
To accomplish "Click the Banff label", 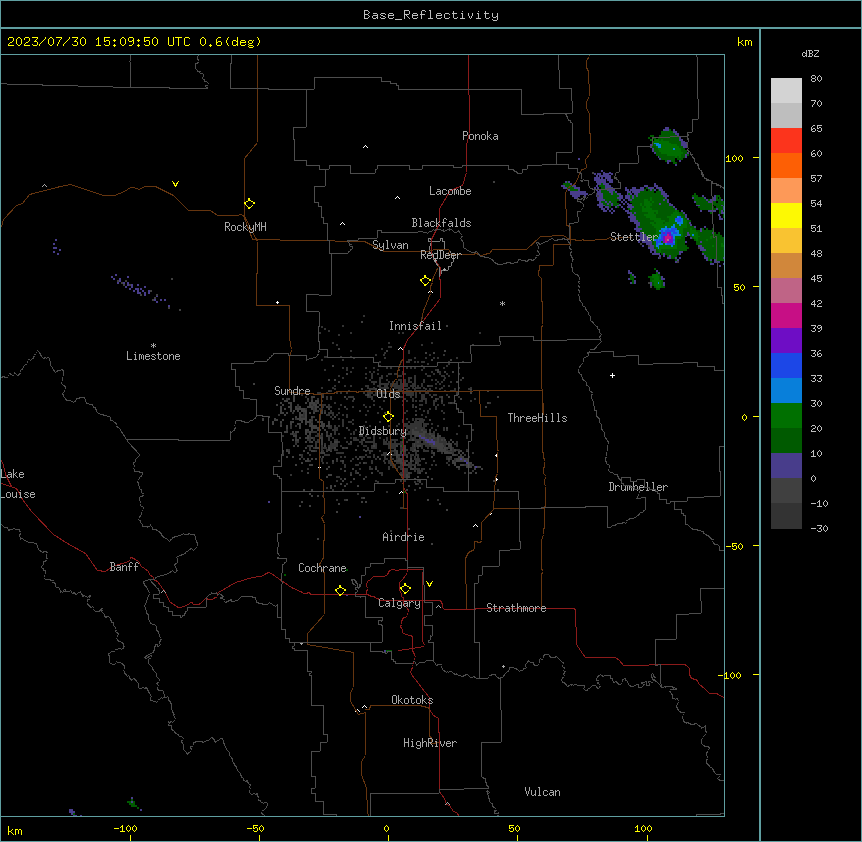I will pos(124,567).
